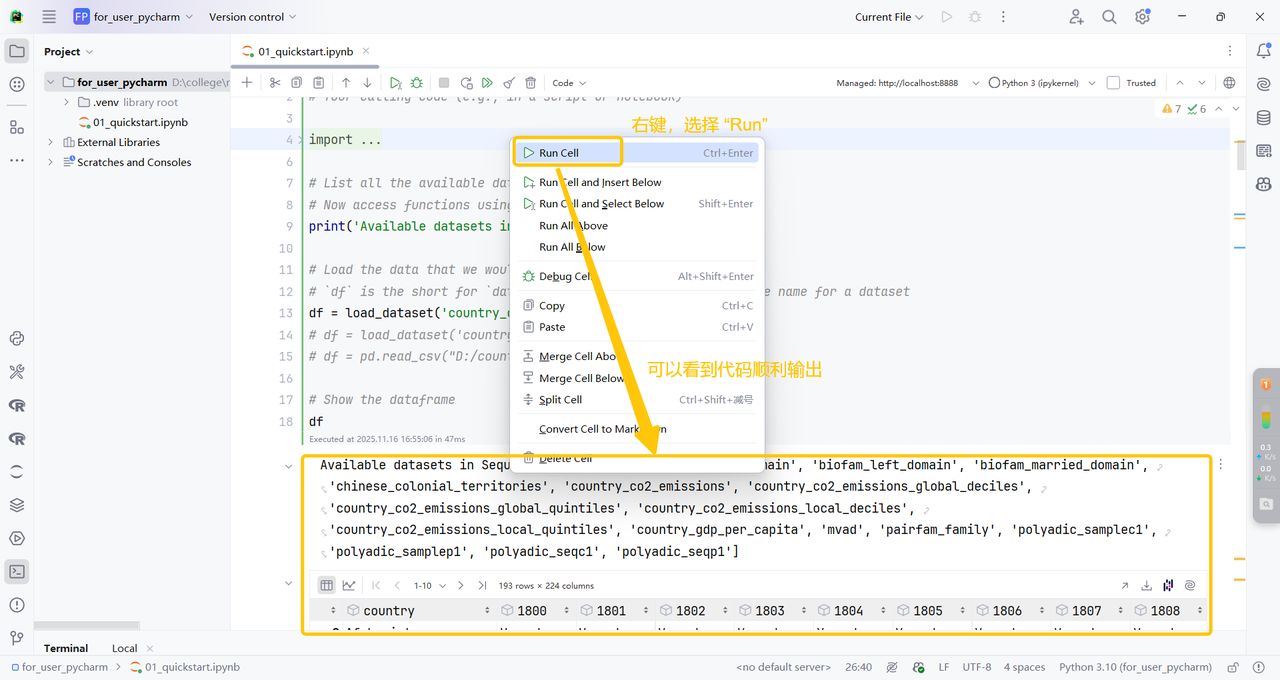Click the Debug Cell bug icon in toolbar

(417, 83)
